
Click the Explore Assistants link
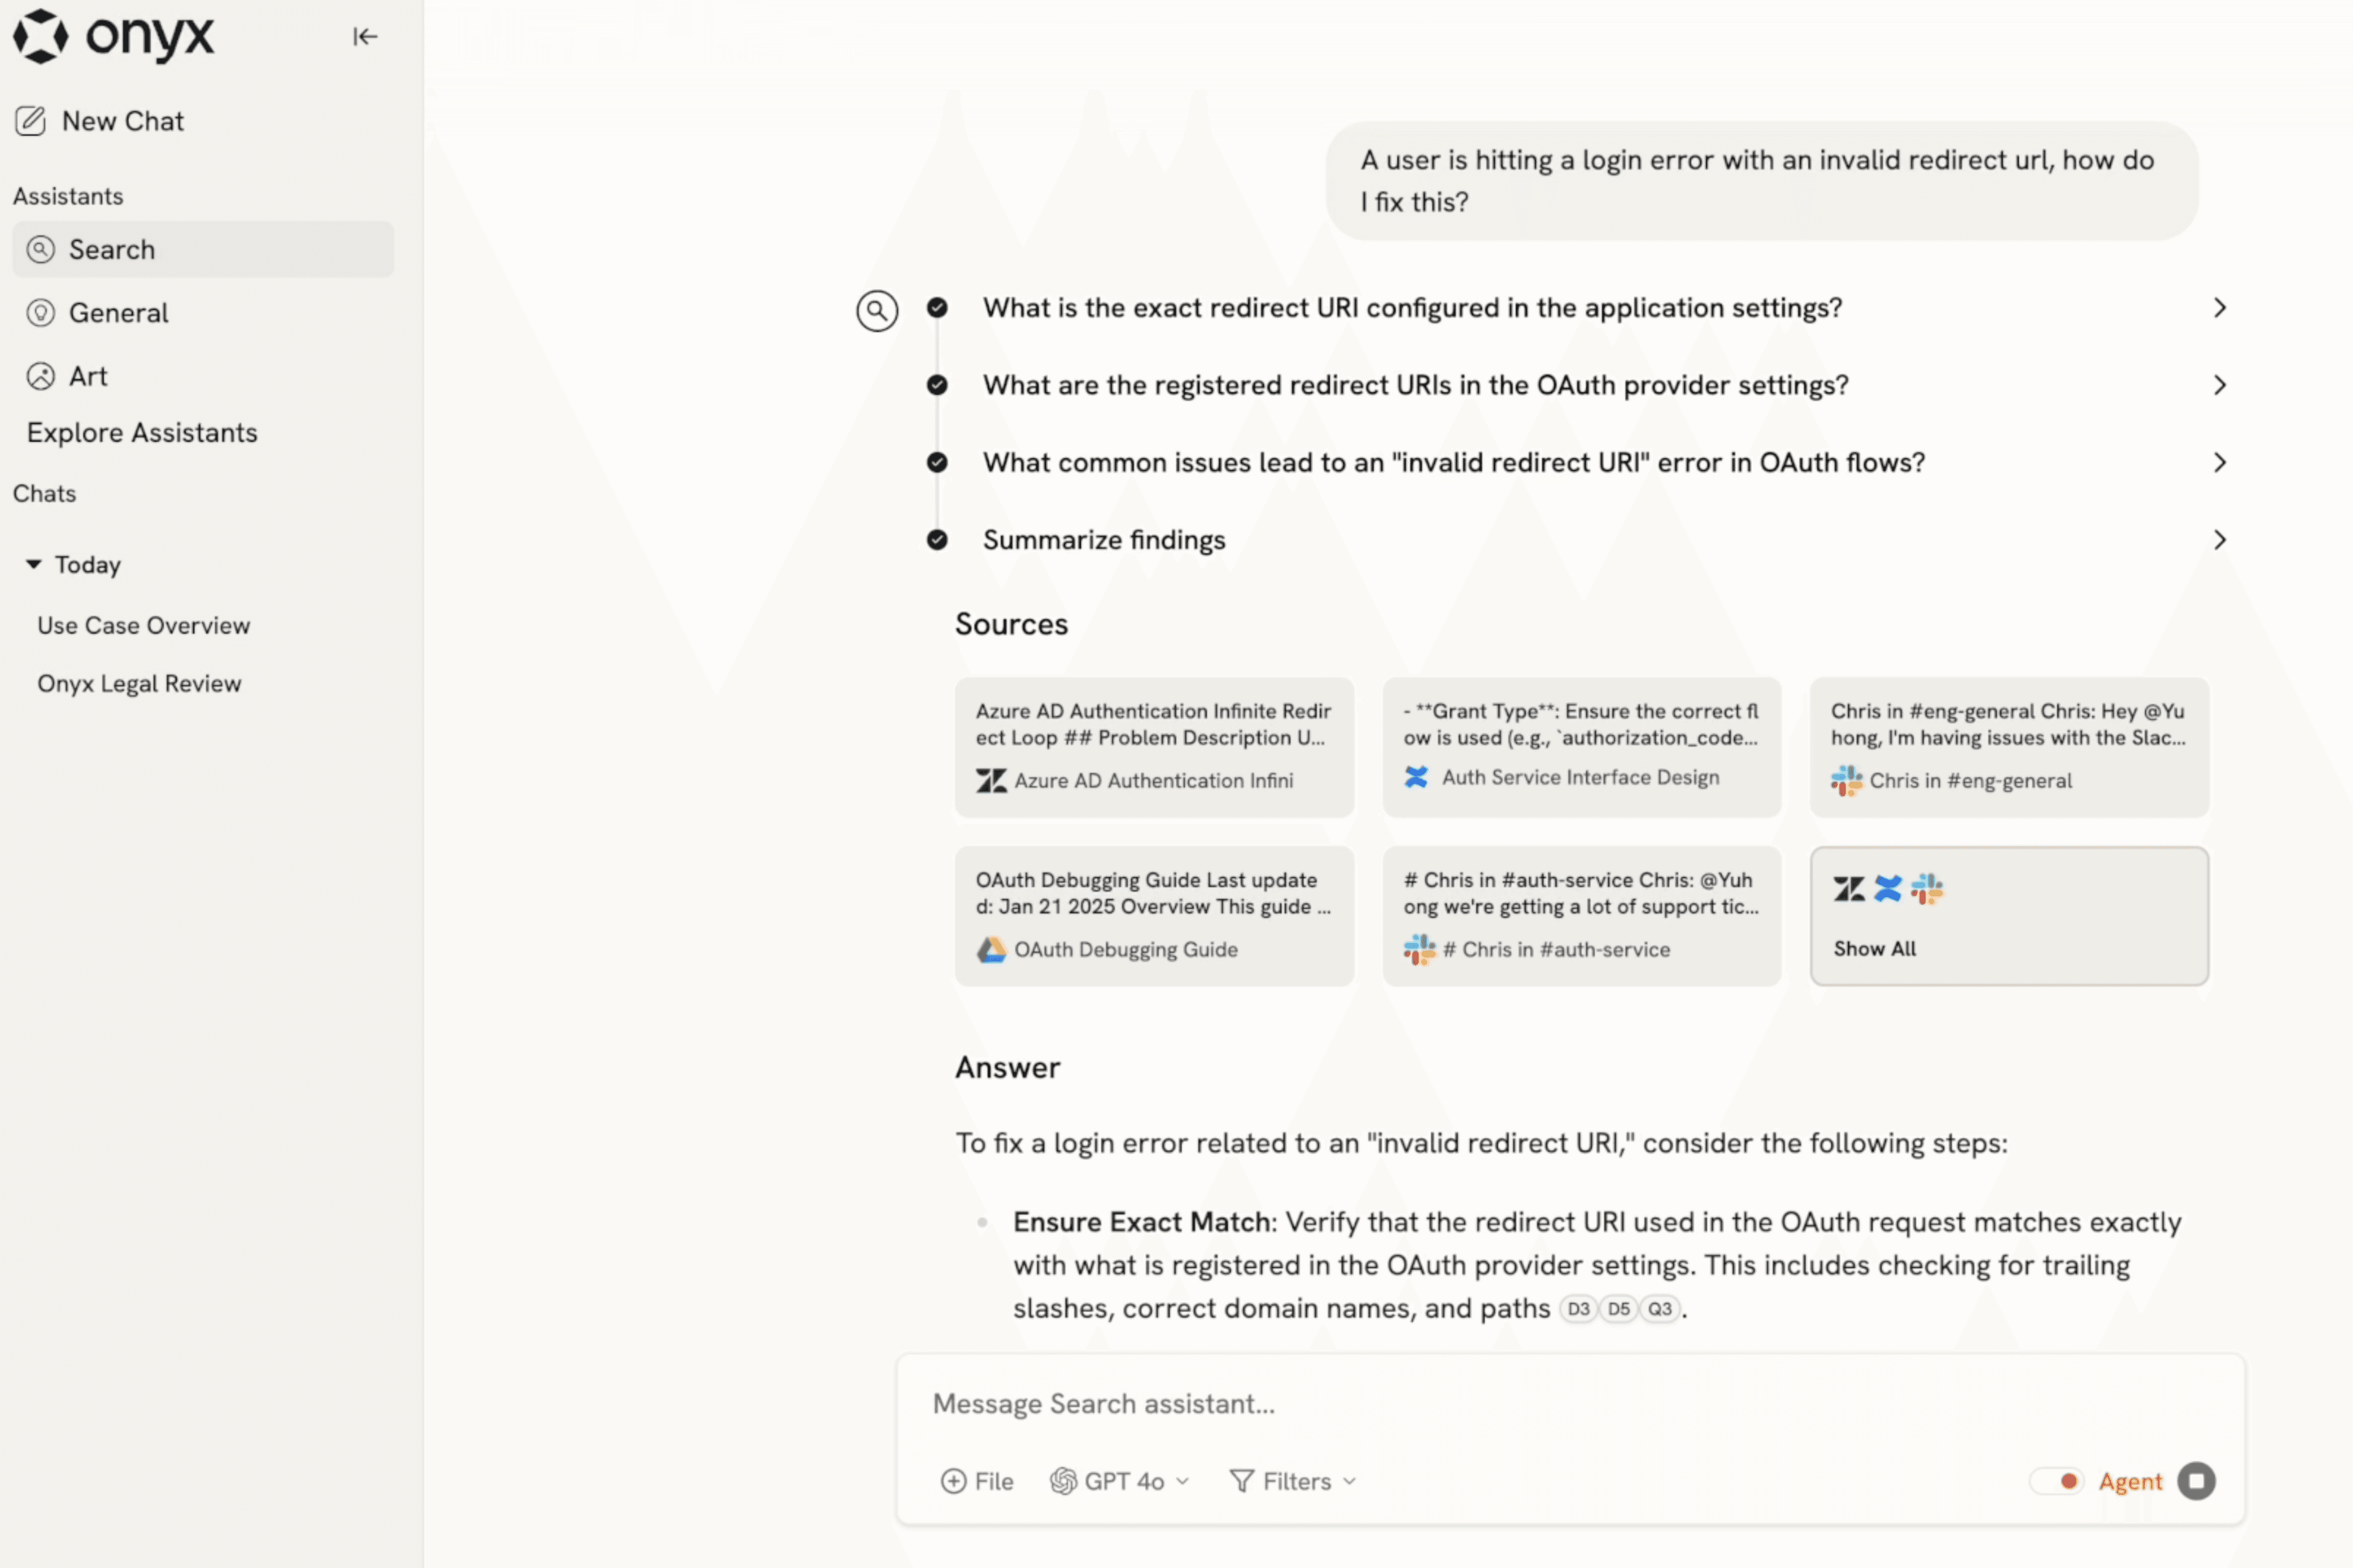142,433
